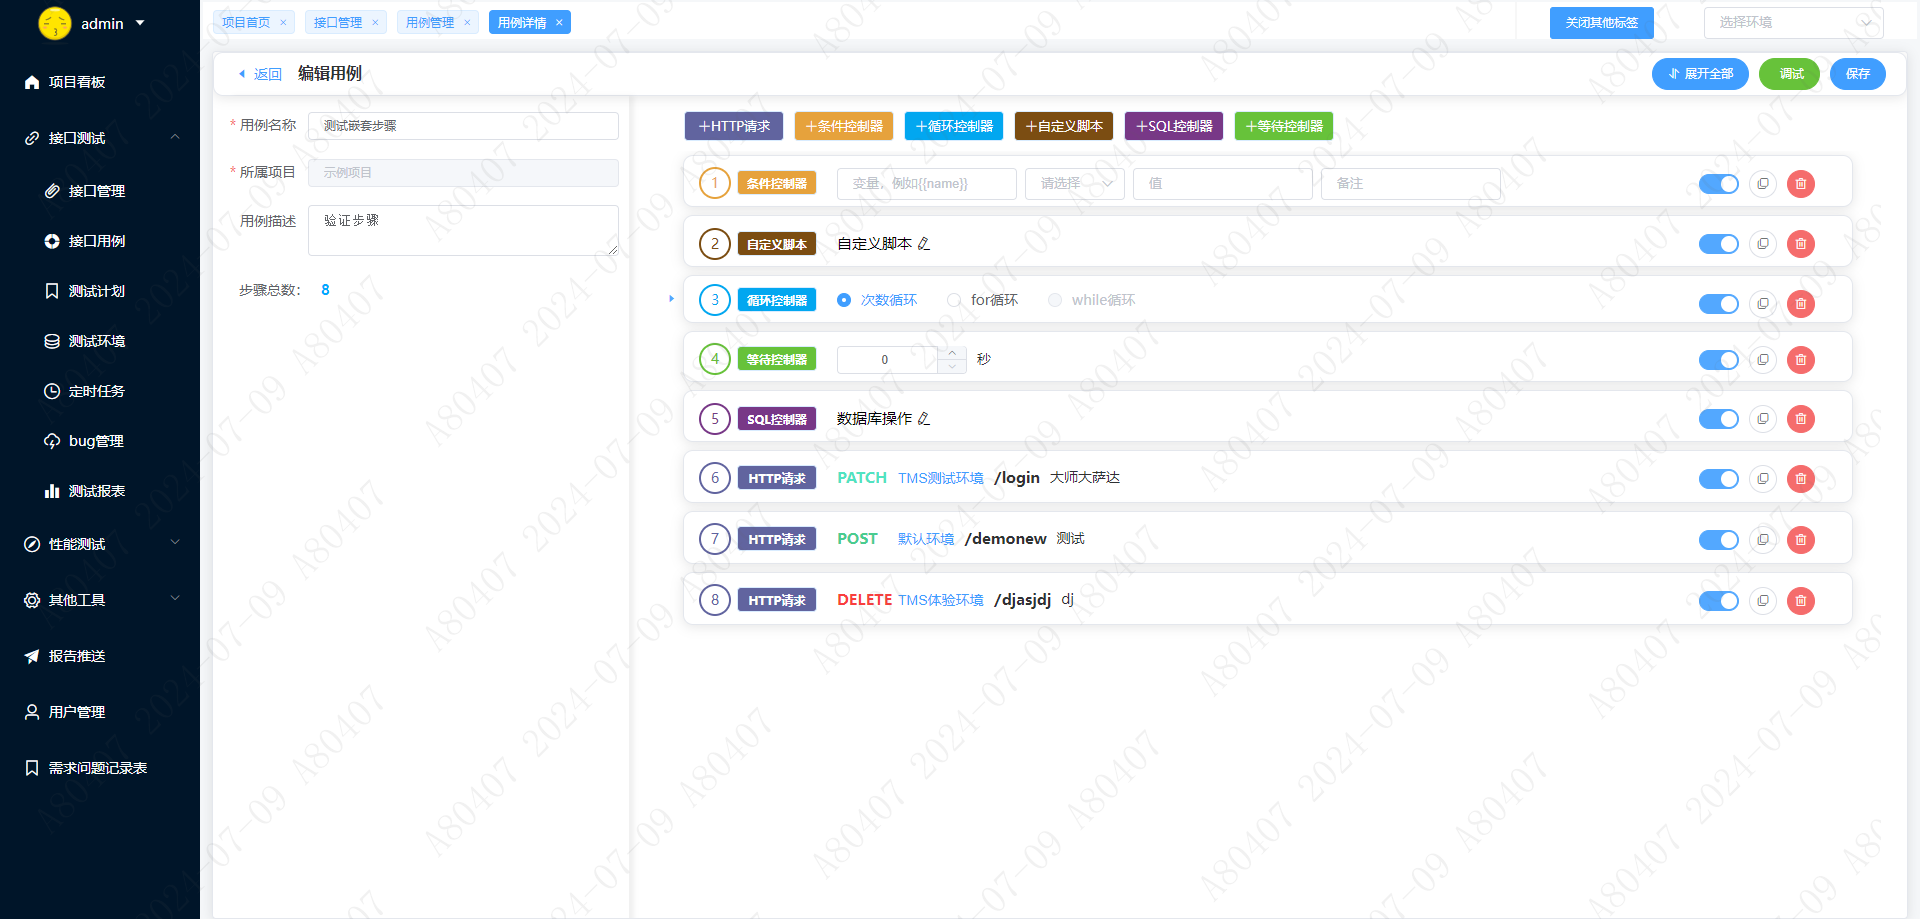Click the 关闭其他标签 button

[x=1602, y=22]
